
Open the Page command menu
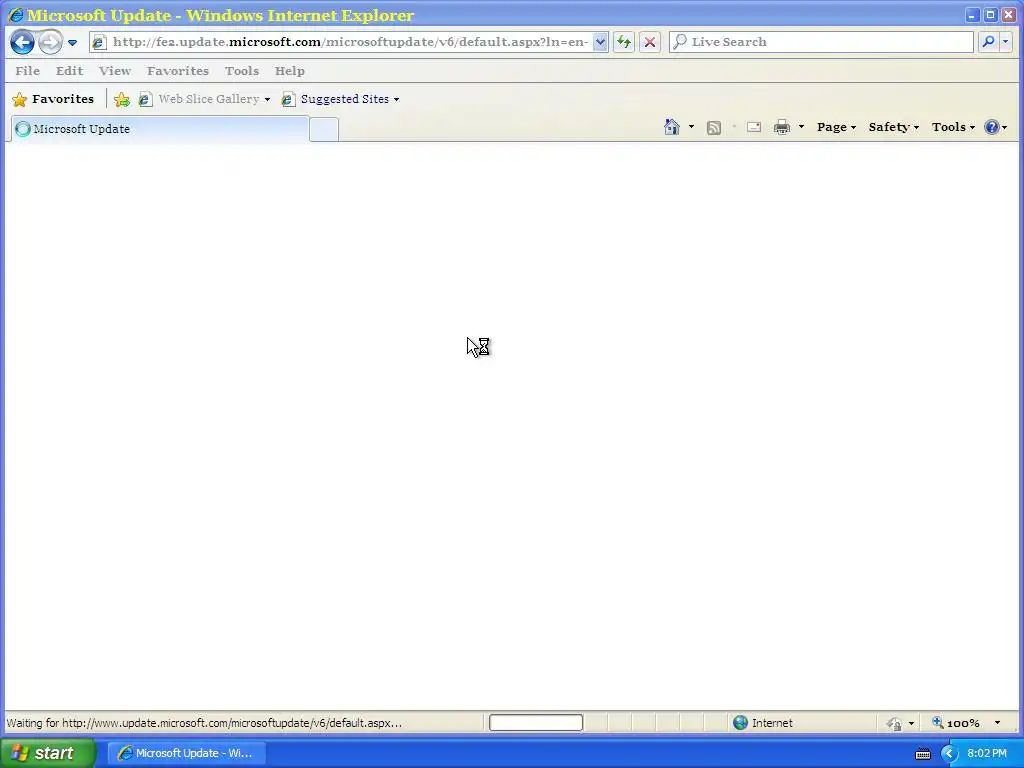(836, 127)
